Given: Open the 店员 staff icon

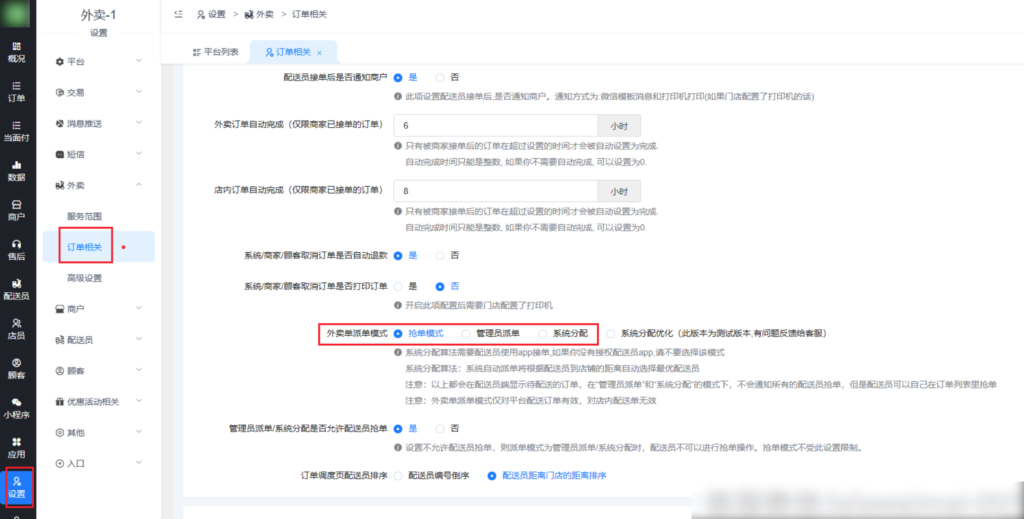Looking at the screenshot, I should tap(16, 322).
